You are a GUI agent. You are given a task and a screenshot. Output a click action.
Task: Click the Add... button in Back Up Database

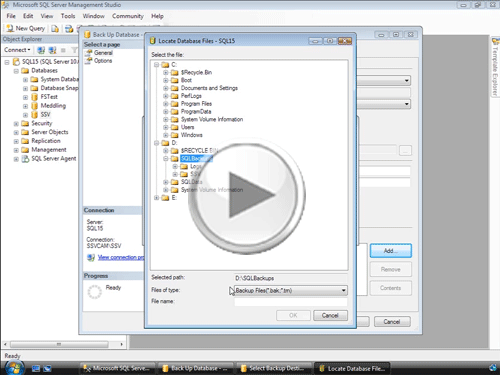coord(390,251)
